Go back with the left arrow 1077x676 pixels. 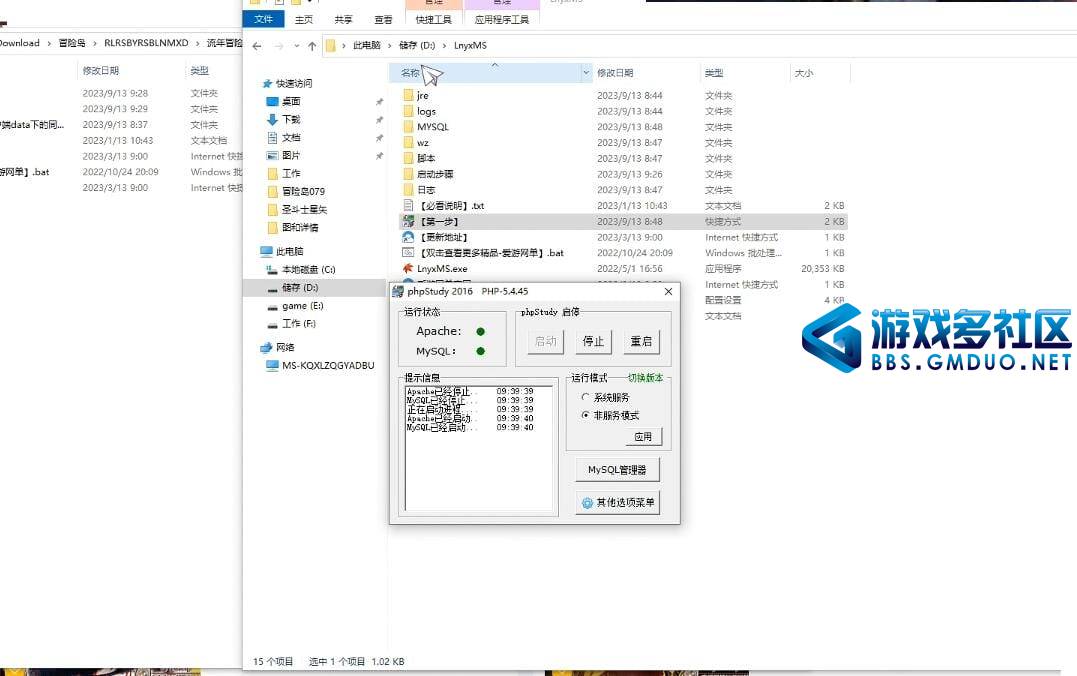(257, 46)
